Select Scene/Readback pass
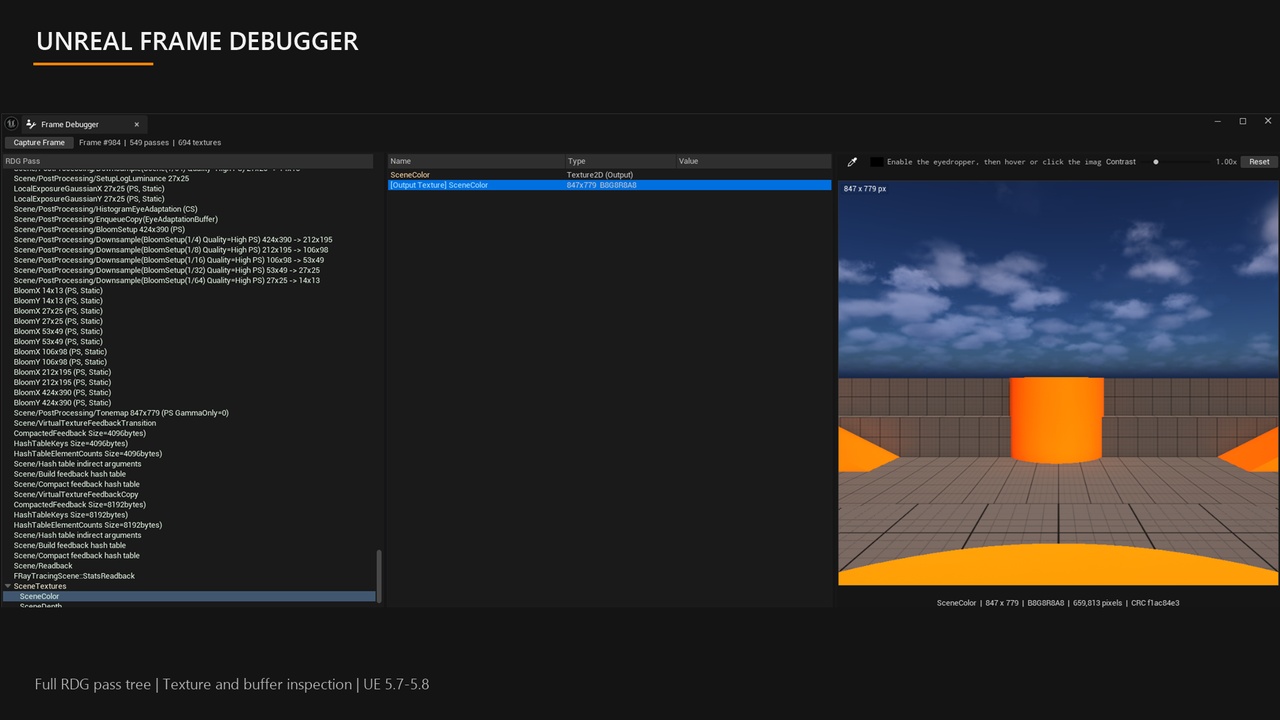 click(x=43, y=566)
